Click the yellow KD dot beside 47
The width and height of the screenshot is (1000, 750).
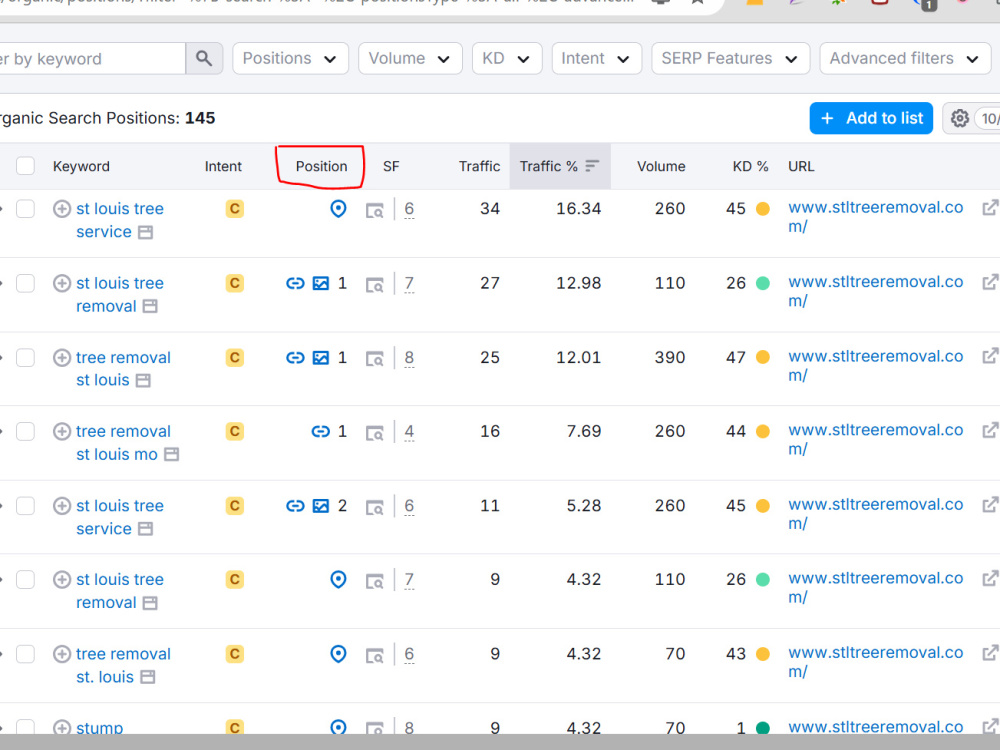[x=763, y=358]
